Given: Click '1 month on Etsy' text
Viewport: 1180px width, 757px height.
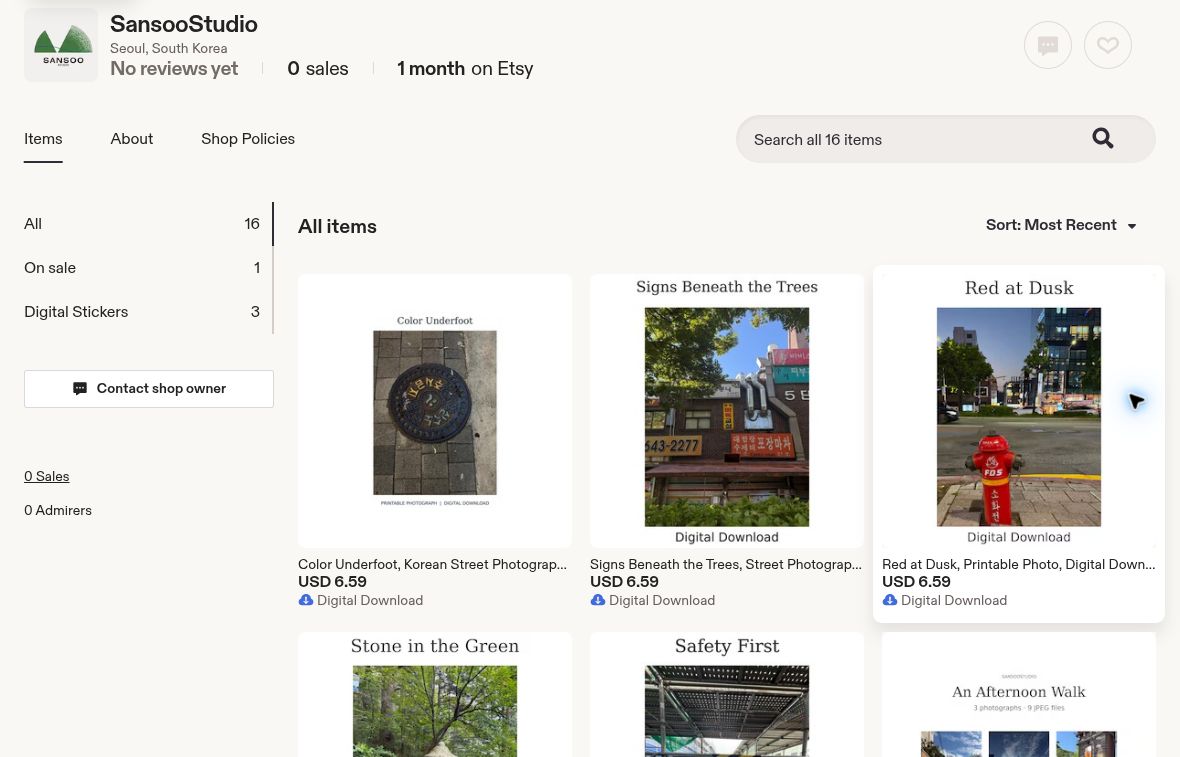Looking at the screenshot, I should point(465,68).
